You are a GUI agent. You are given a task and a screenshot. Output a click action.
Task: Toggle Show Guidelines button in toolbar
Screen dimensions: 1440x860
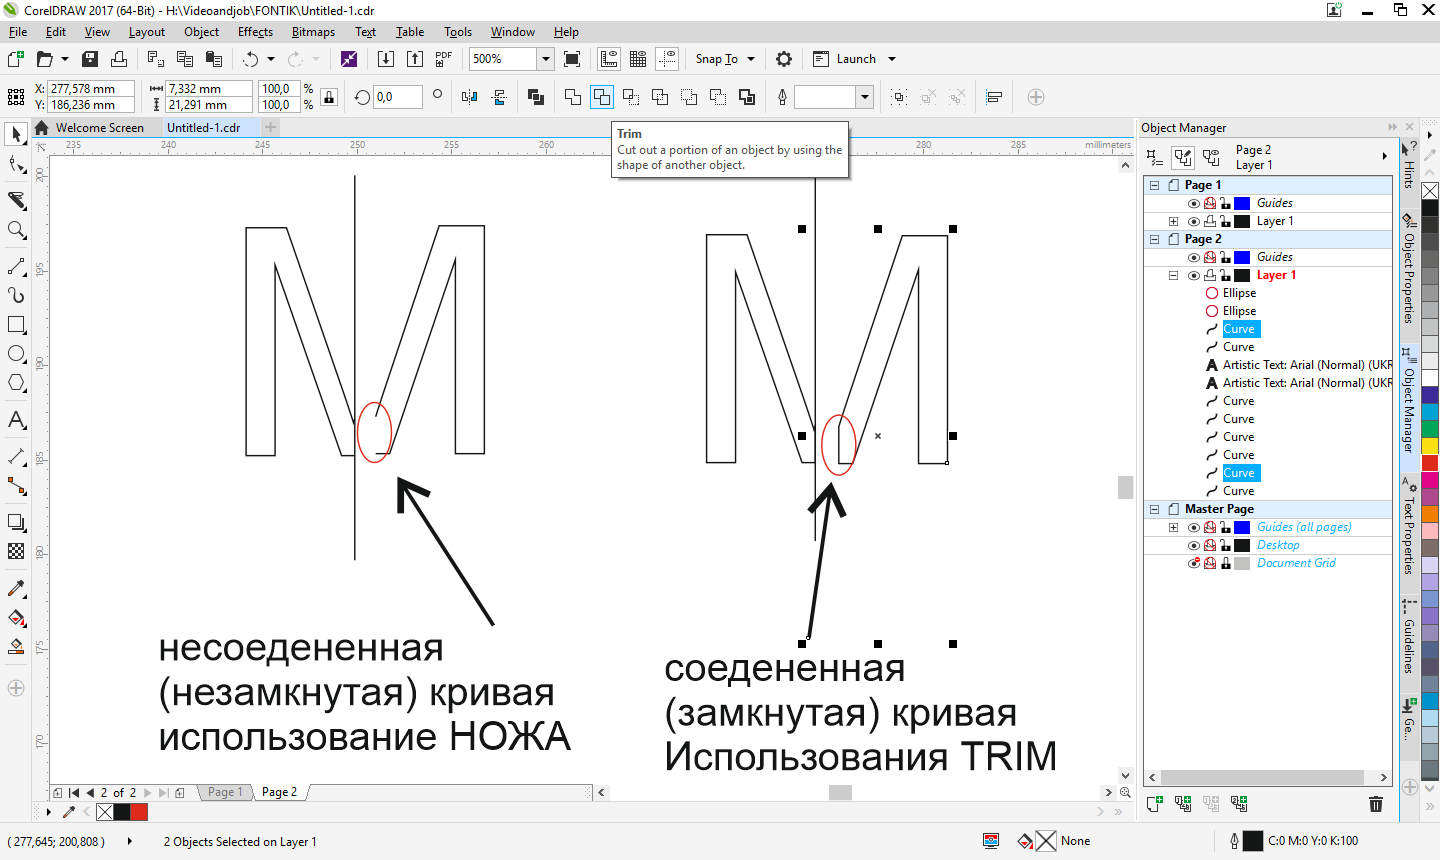click(667, 59)
